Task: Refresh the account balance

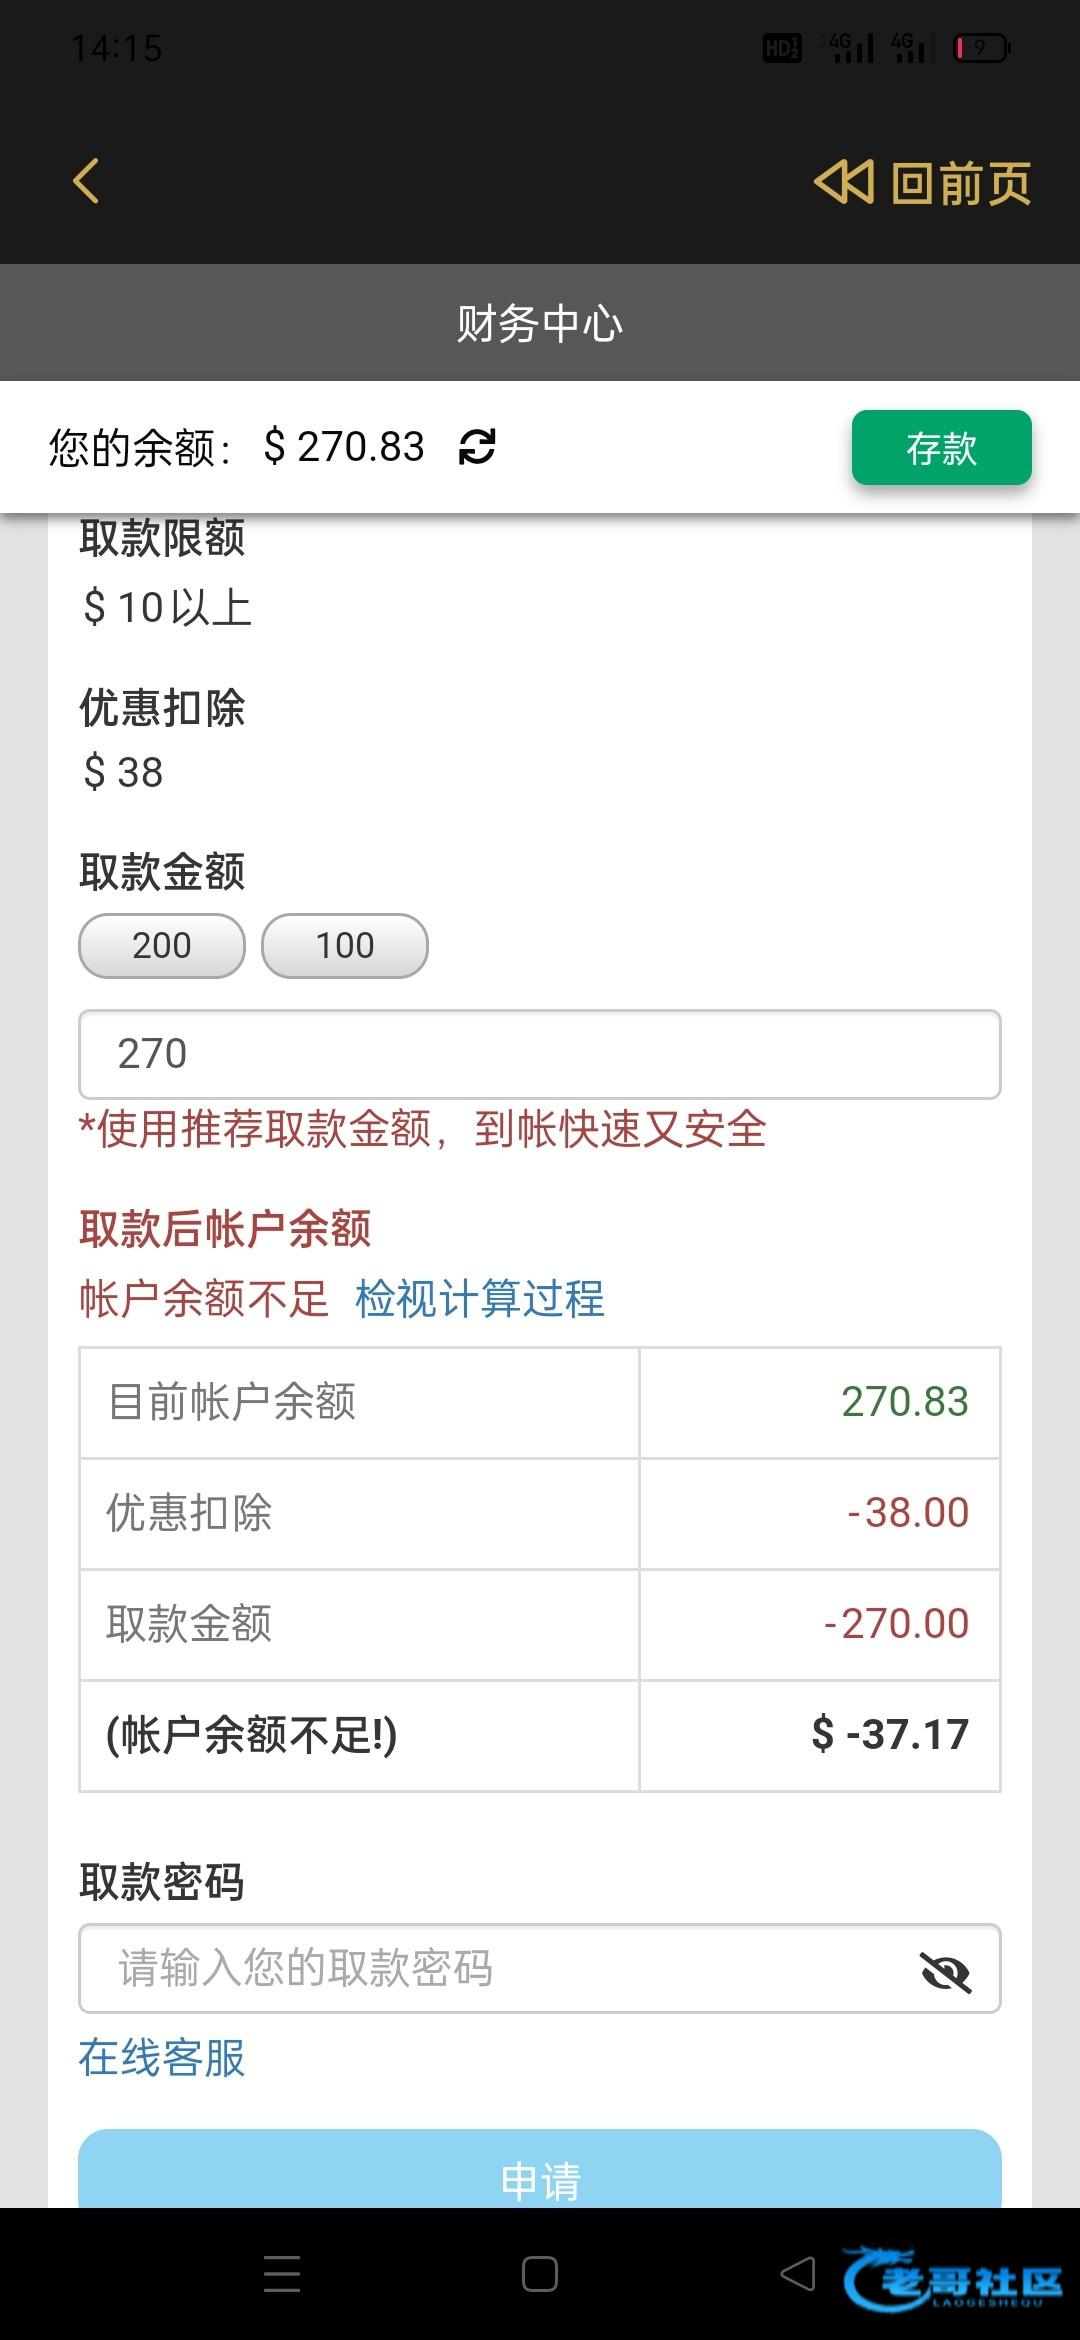Action: pos(477,447)
